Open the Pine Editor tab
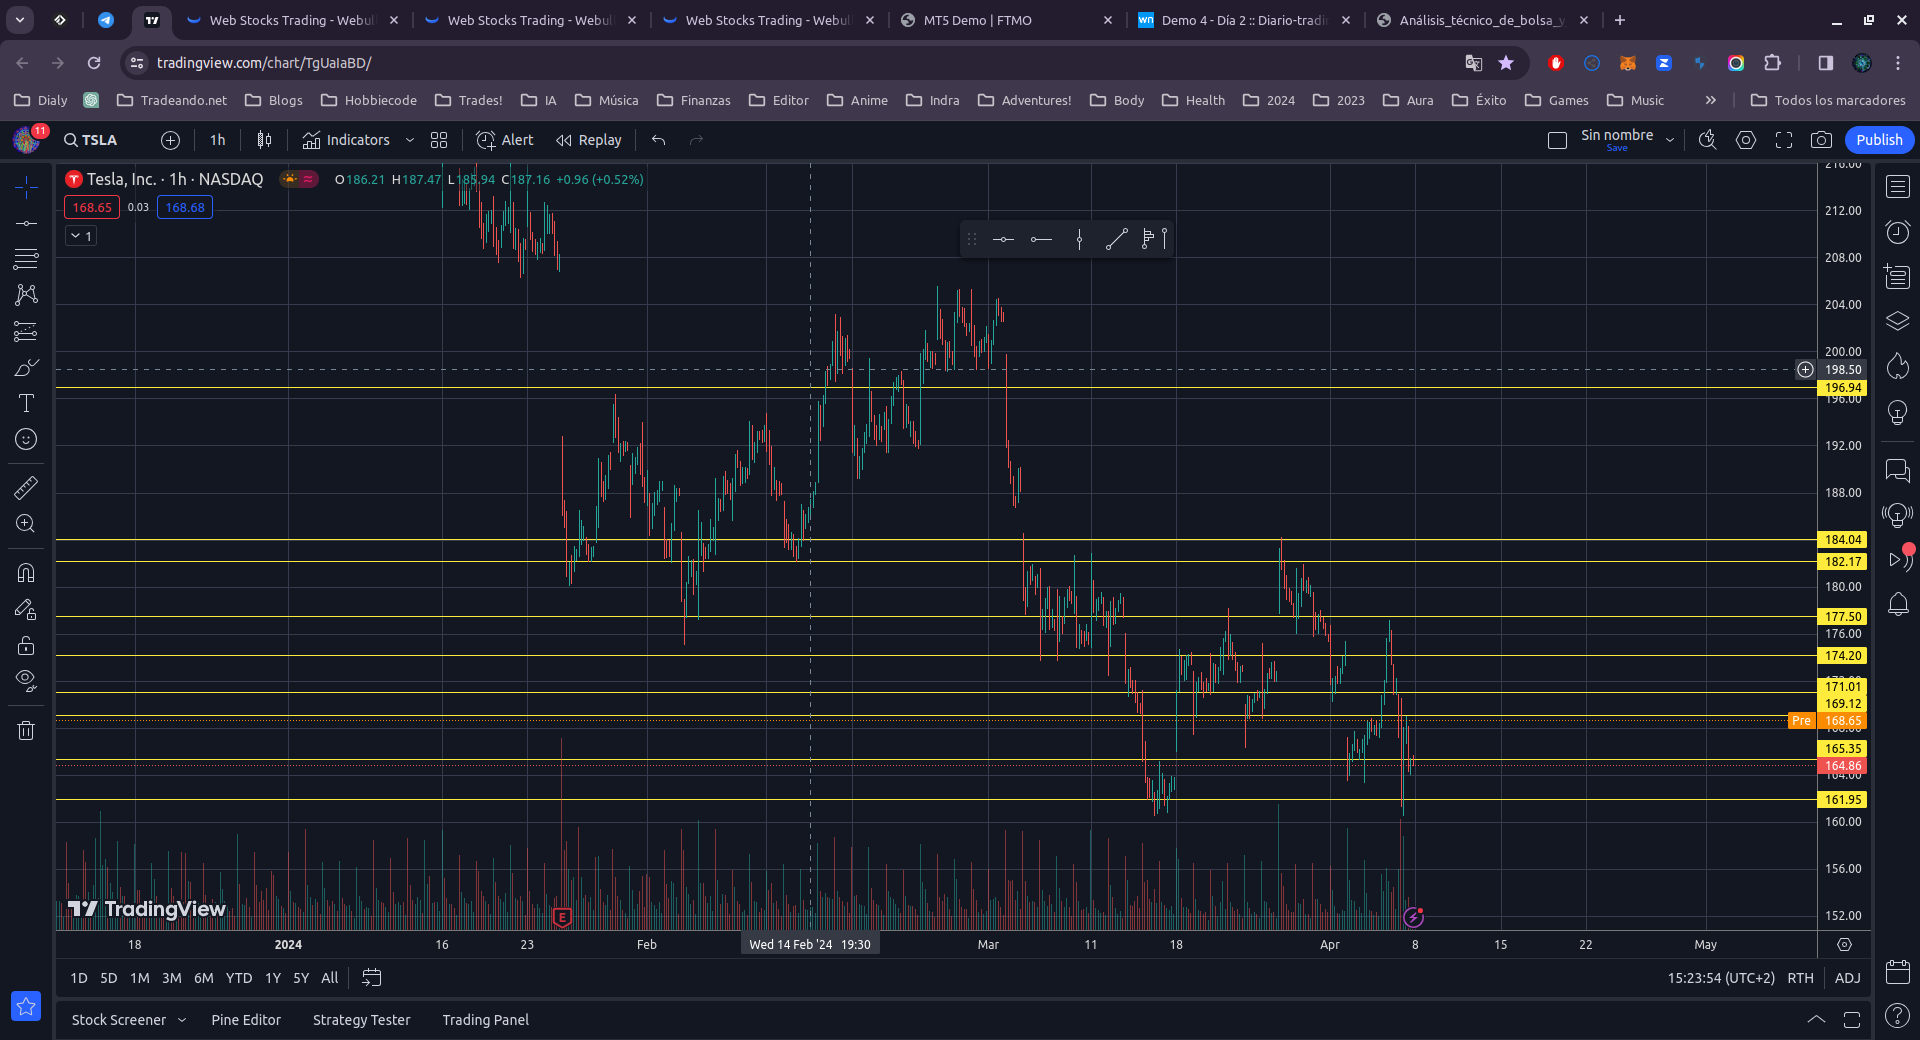 (246, 1020)
